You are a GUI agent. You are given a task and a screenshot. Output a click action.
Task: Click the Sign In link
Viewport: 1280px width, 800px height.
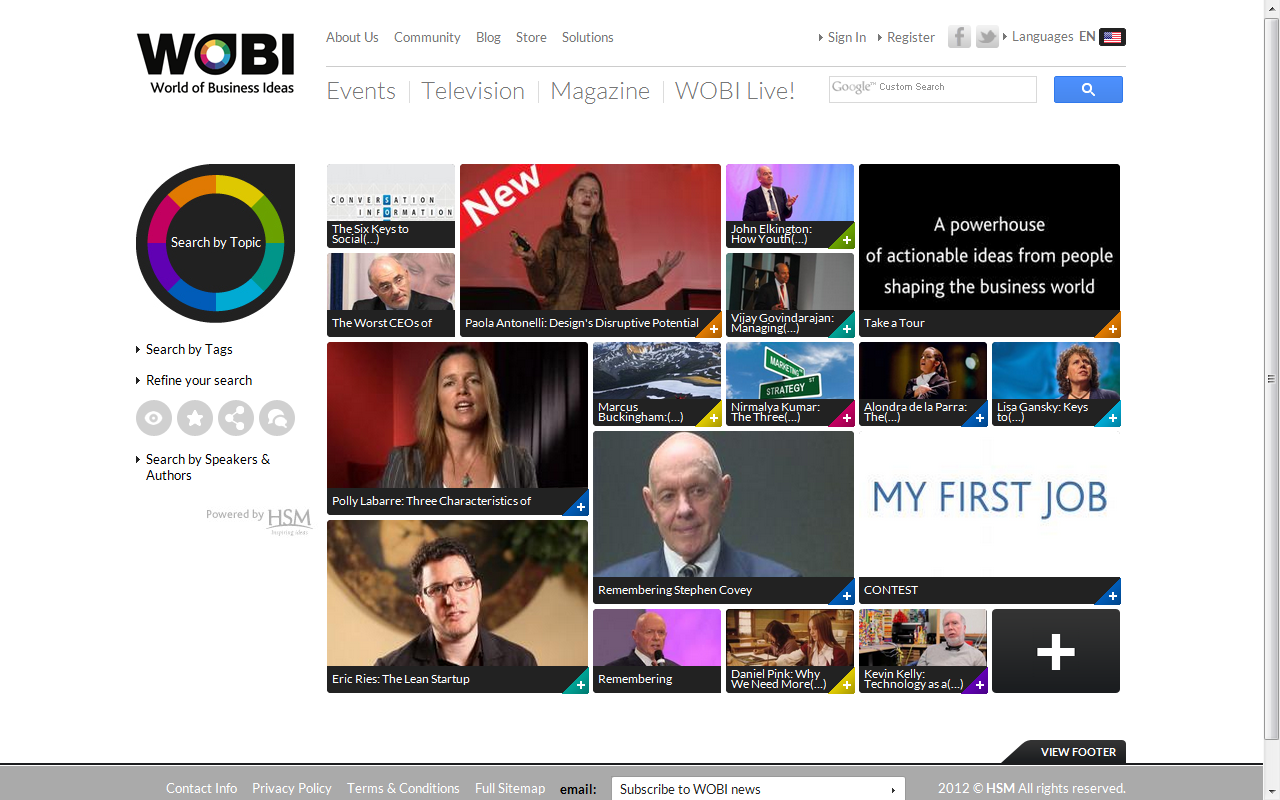coord(846,37)
